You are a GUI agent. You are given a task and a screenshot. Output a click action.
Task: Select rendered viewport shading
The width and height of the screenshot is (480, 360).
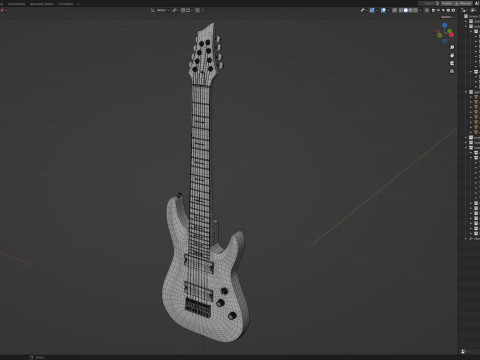(x=416, y=10)
